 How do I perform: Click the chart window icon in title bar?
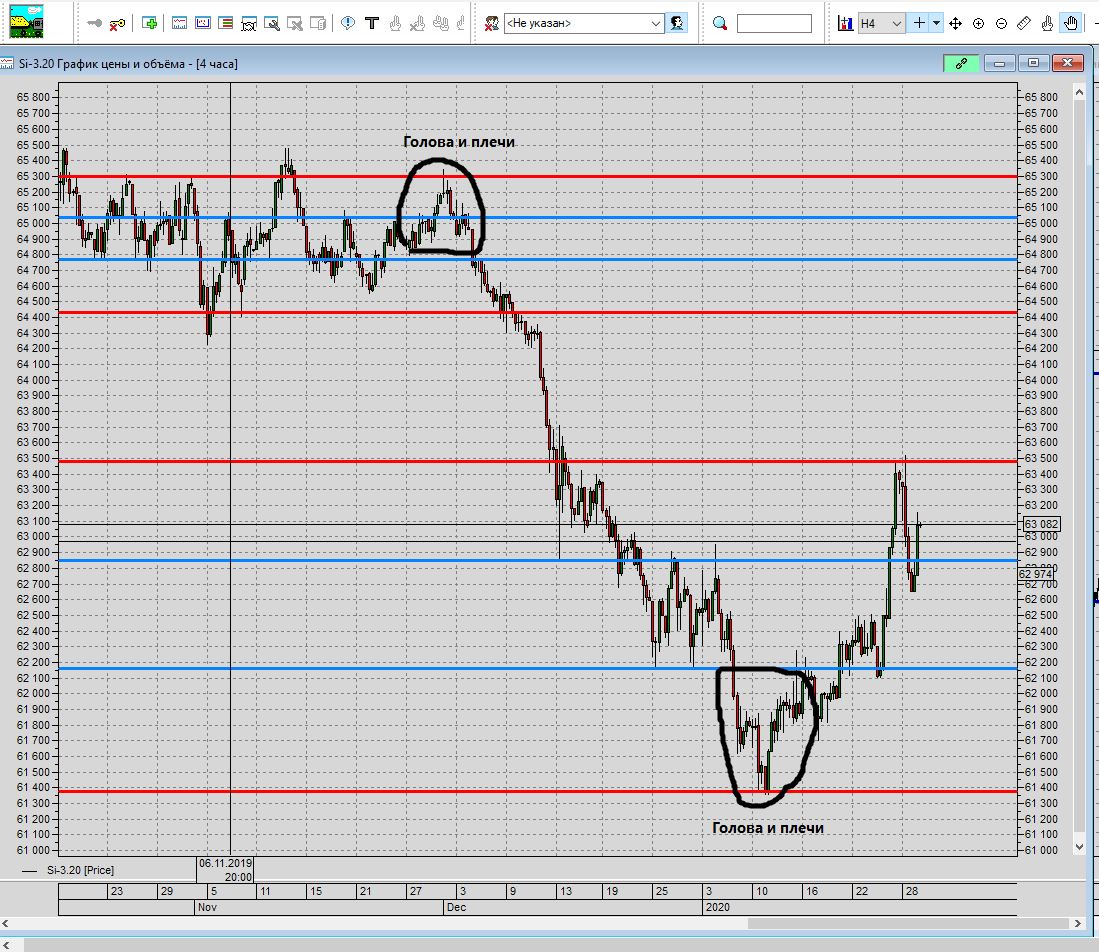pyautogui.click(x=7, y=64)
